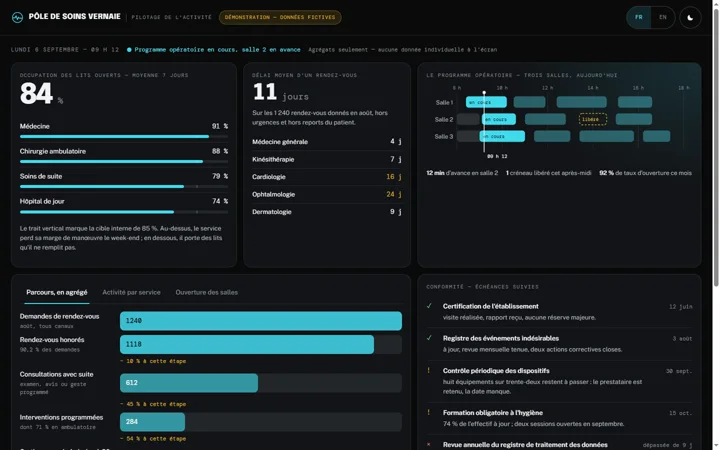Click the 1118 Rendez-vous honorés bar
720x450 pixels.
[x=247, y=344]
